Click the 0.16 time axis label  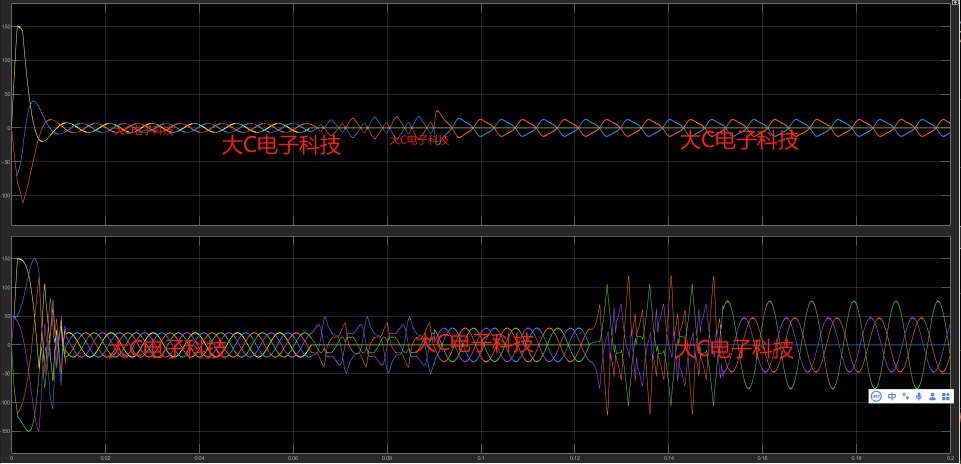click(x=763, y=458)
